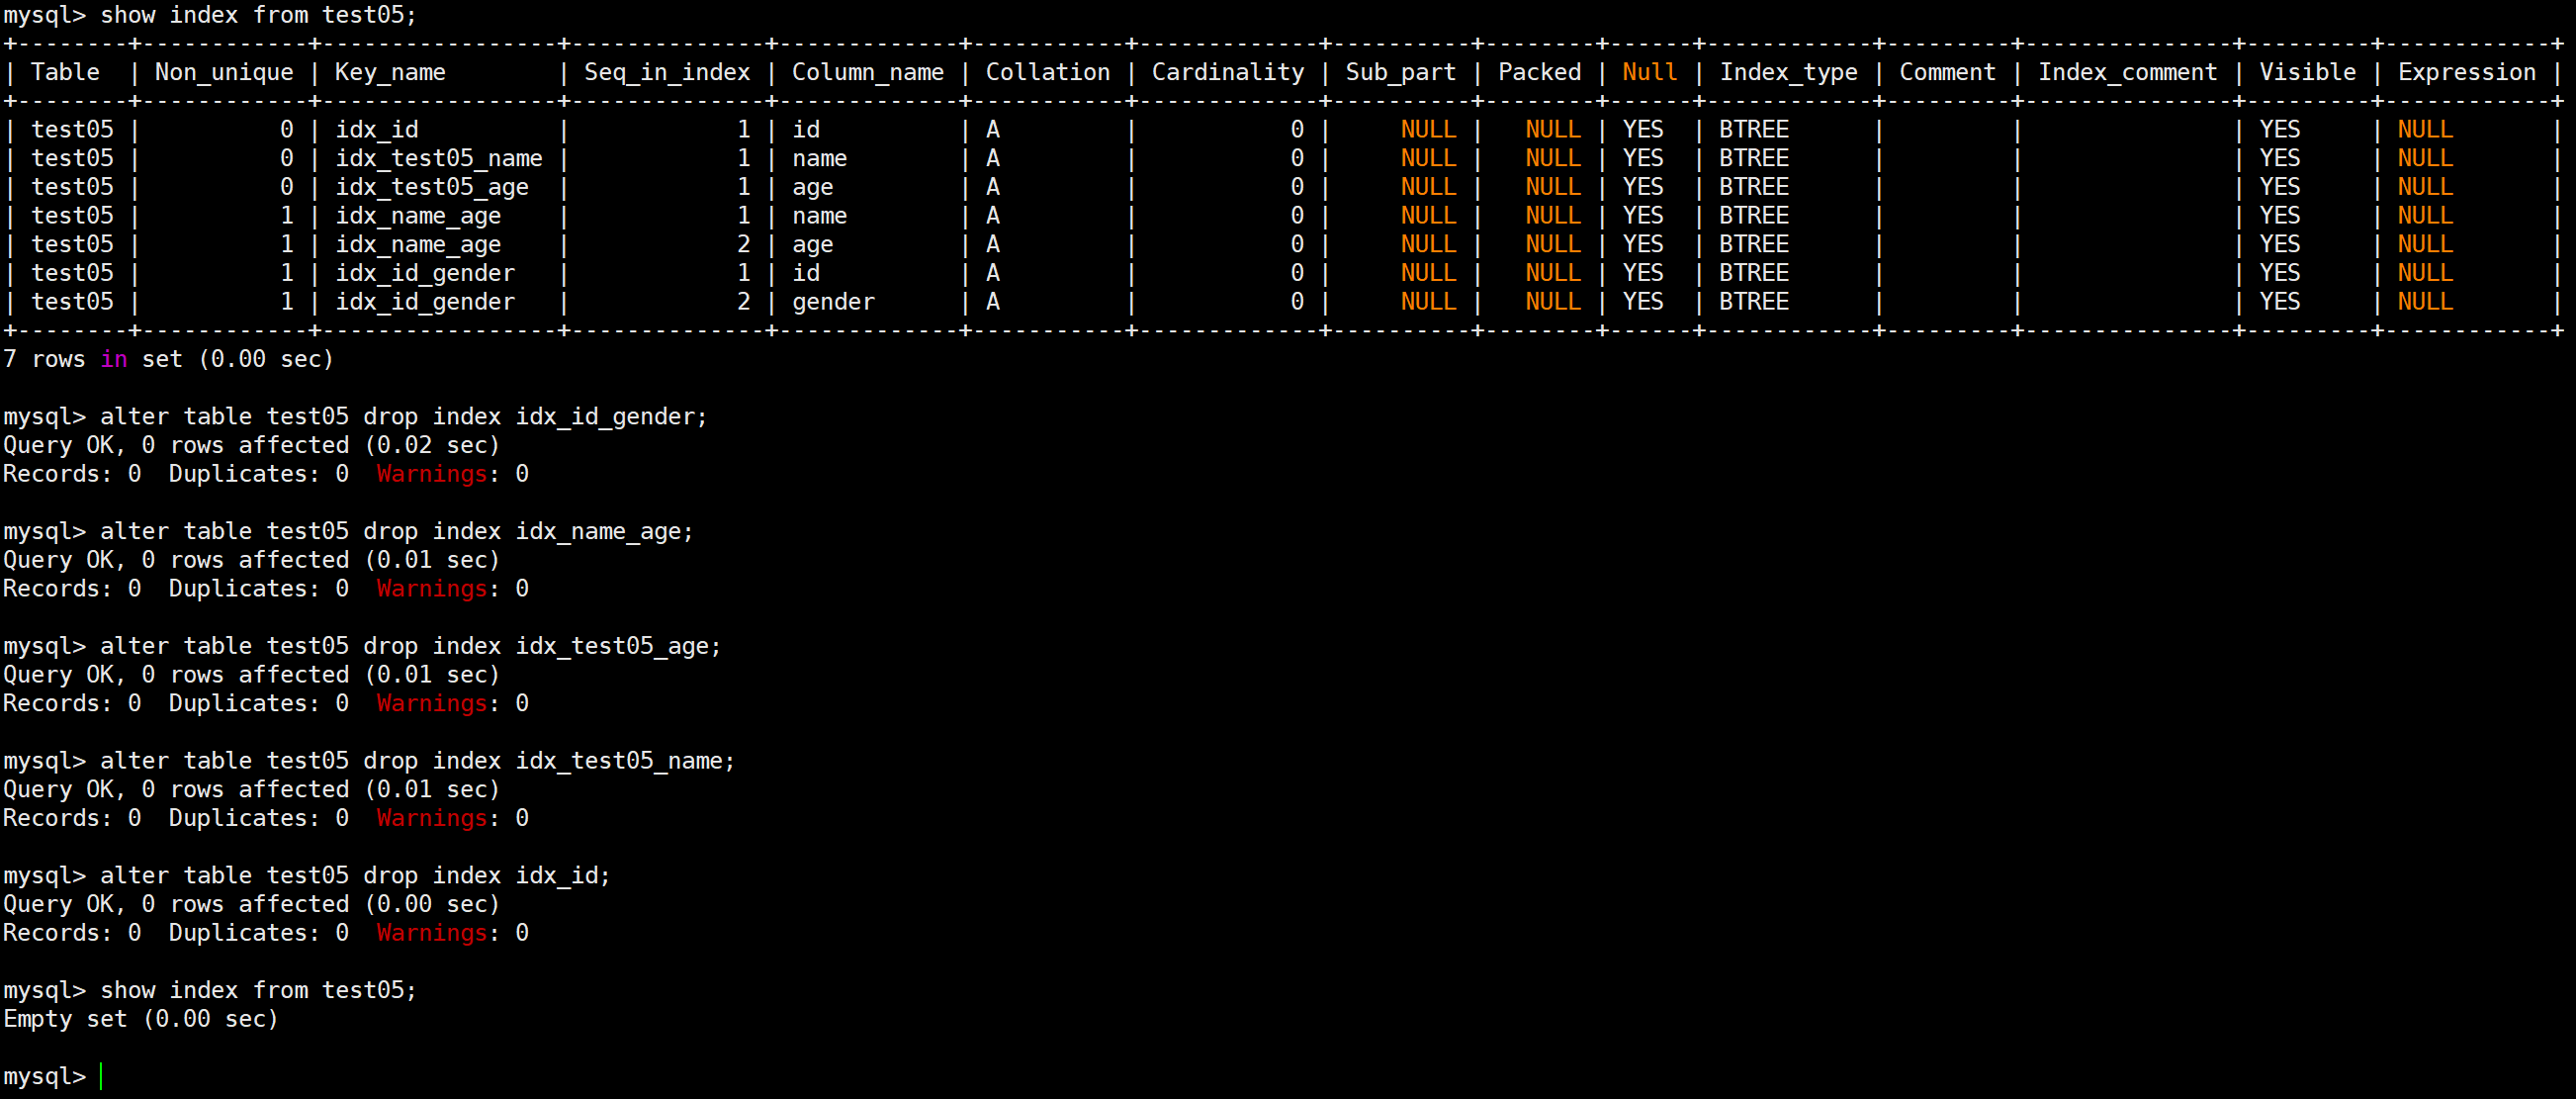This screenshot has height=1099, width=2576.
Task: Click the 'Sub_part' column header
Action: tap(1401, 73)
